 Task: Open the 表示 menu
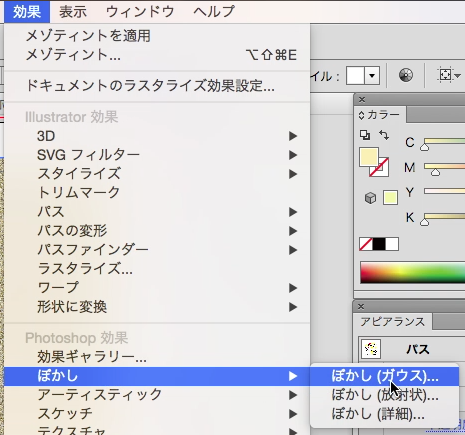click(73, 12)
